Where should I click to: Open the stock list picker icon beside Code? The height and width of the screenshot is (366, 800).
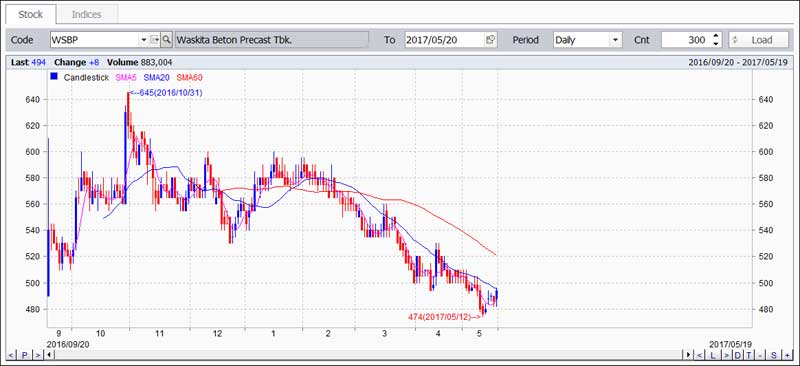[155, 40]
